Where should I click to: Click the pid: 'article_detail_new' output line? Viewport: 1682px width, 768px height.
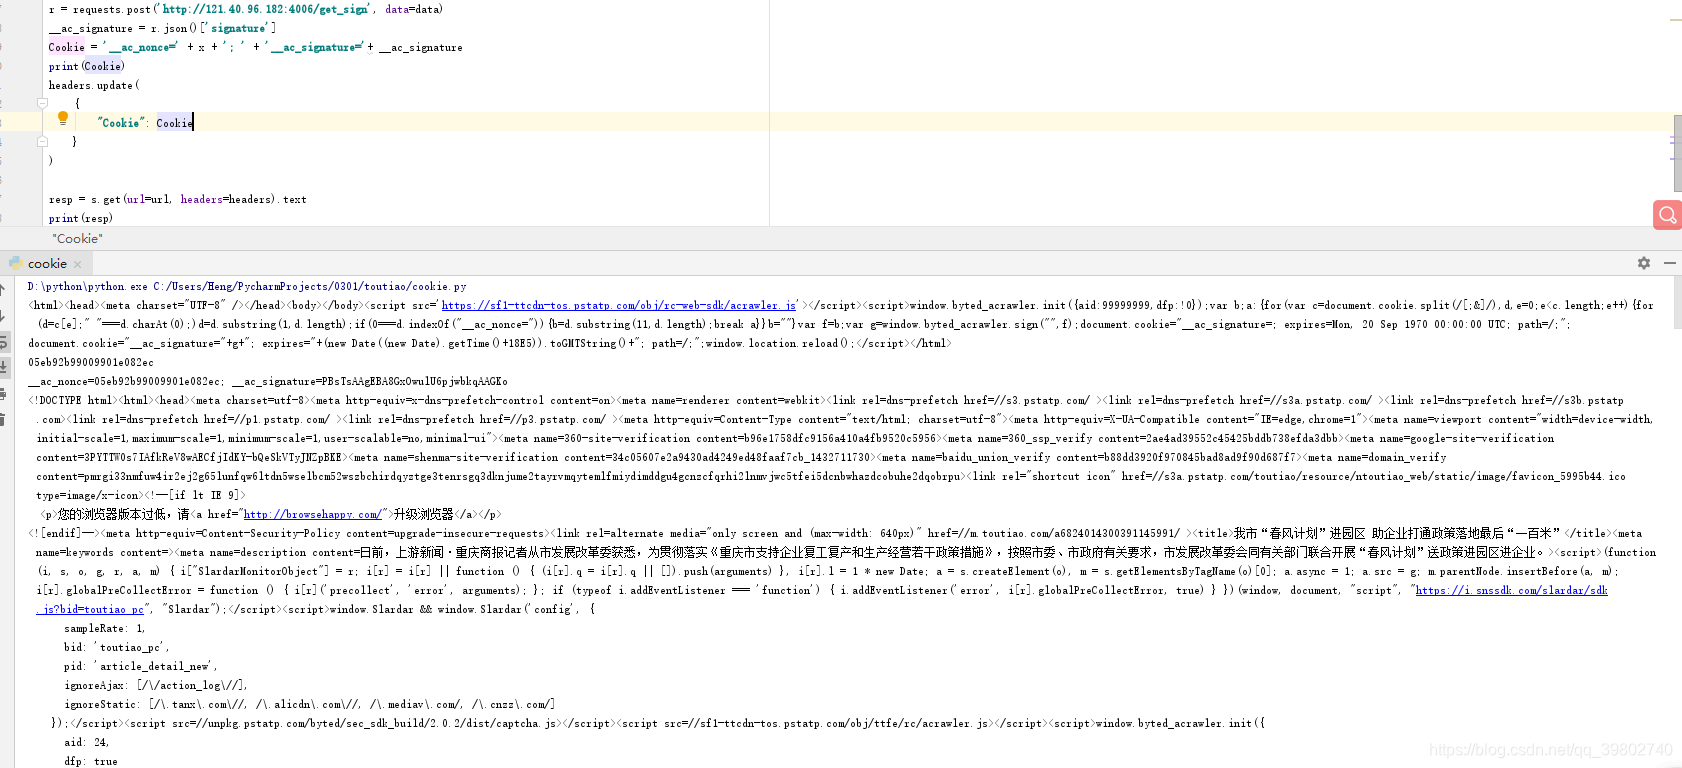coord(141,666)
